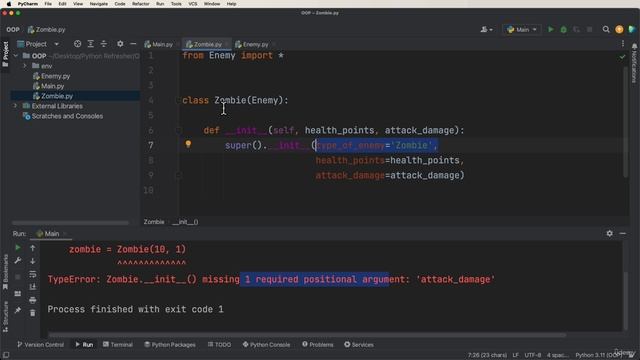Print the Run console output
This screenshot has height=360, width=640.
[x=33, y=300]
